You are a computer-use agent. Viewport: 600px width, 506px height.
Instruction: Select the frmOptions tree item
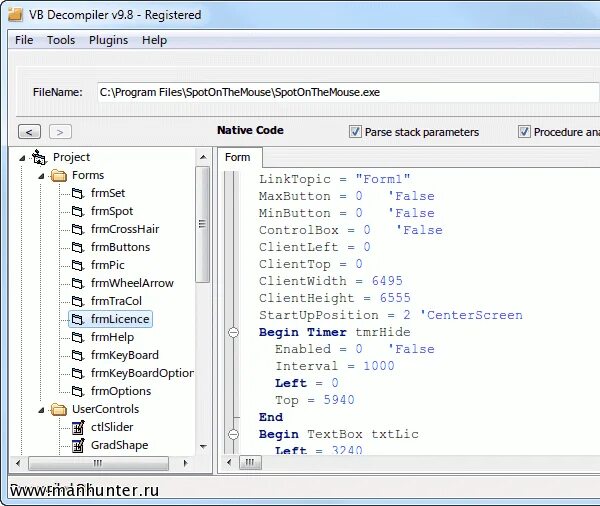tap(121, 391)
